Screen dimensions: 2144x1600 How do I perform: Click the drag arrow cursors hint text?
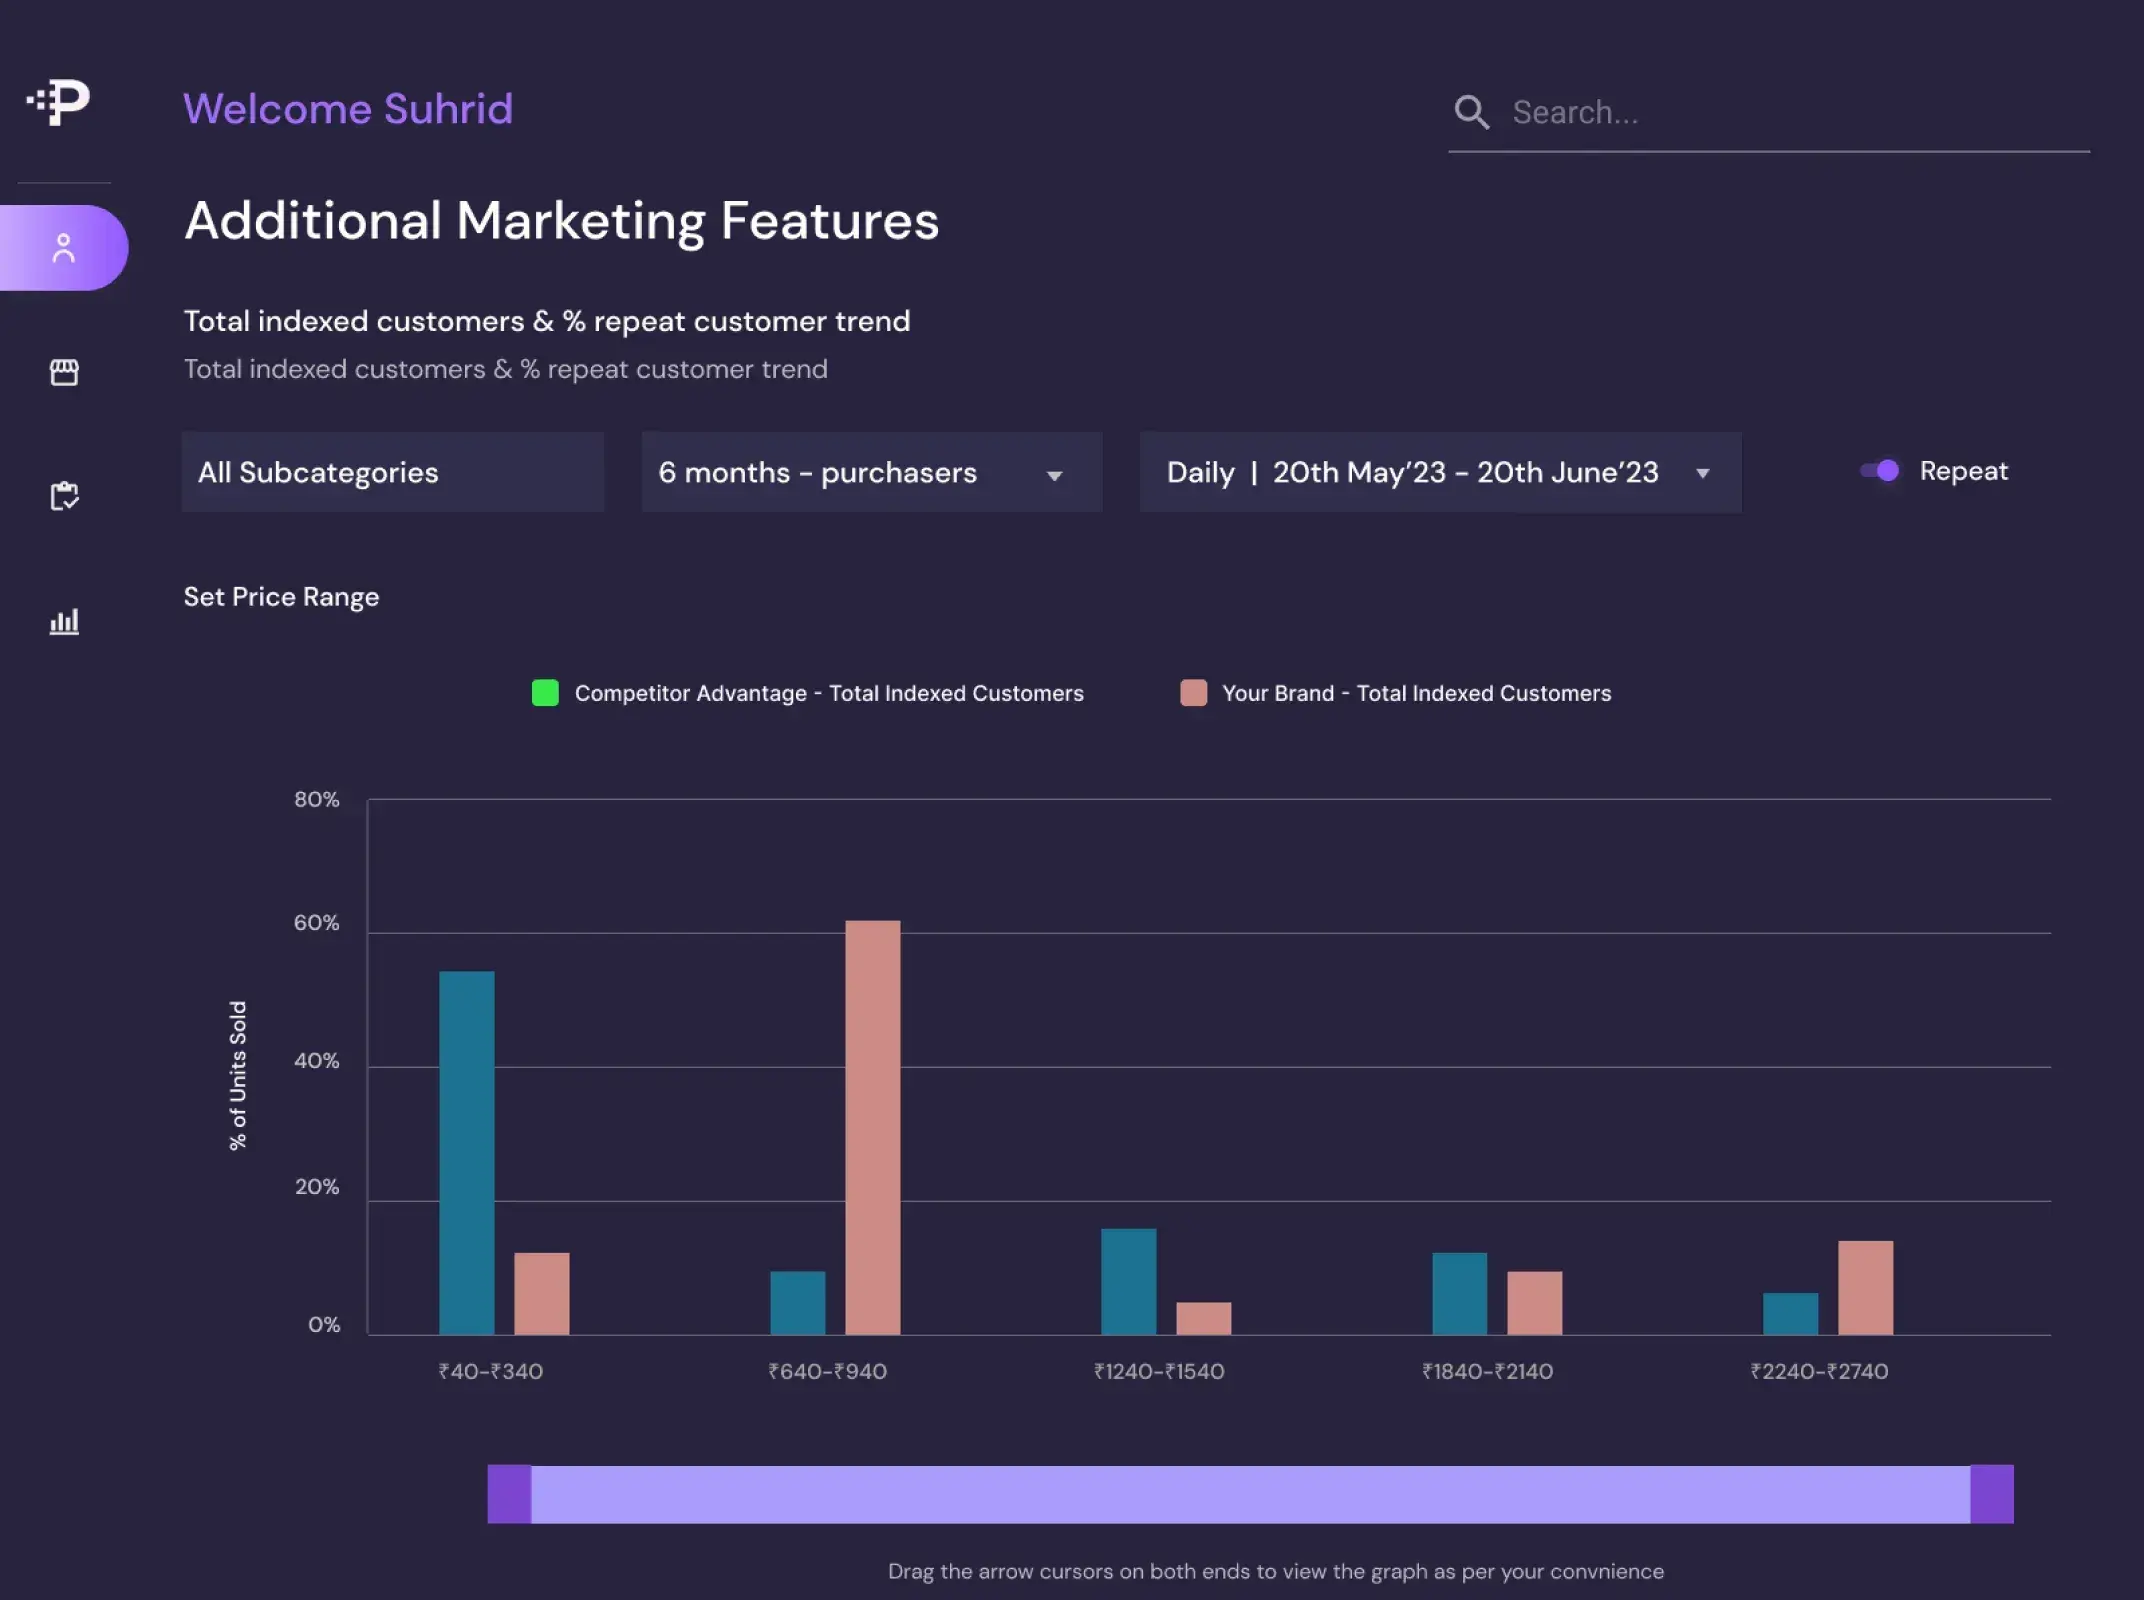(1276, 1571)
